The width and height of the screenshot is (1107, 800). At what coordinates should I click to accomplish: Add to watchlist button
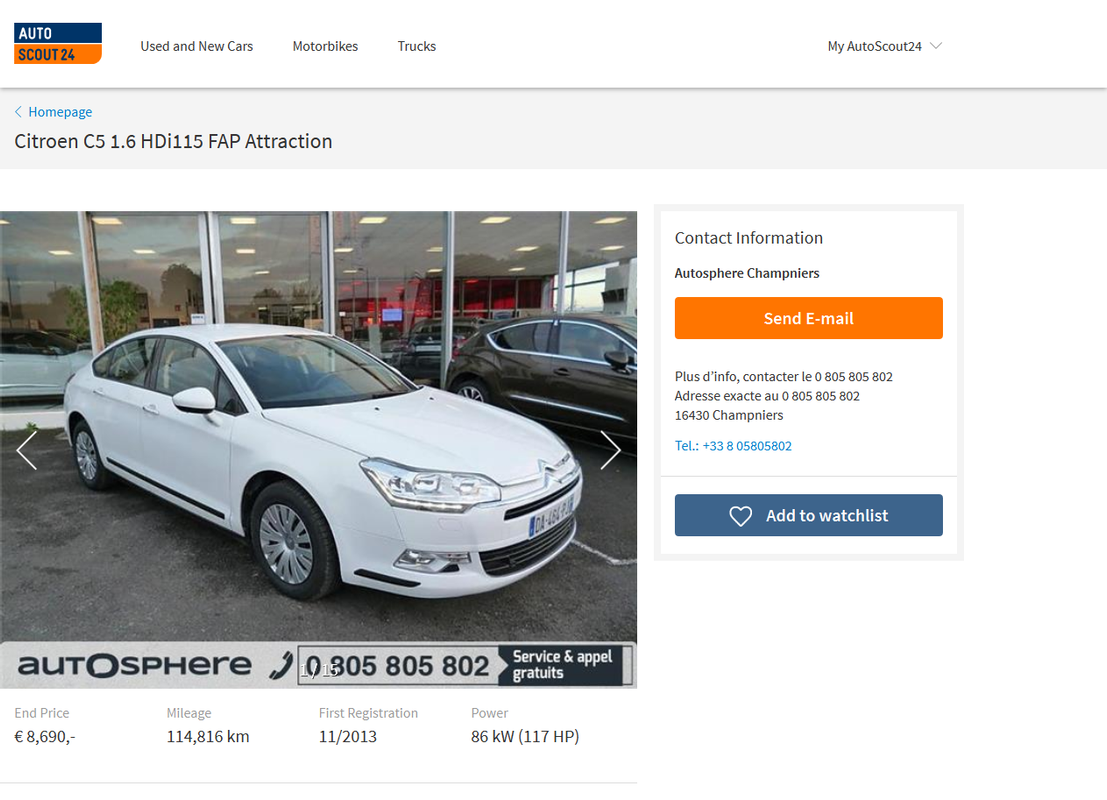(x=808, y=515)
